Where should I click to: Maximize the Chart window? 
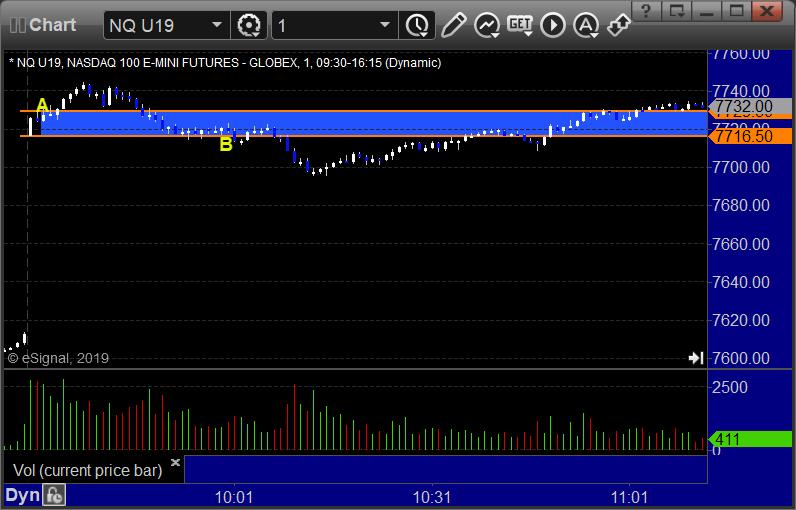737,11
